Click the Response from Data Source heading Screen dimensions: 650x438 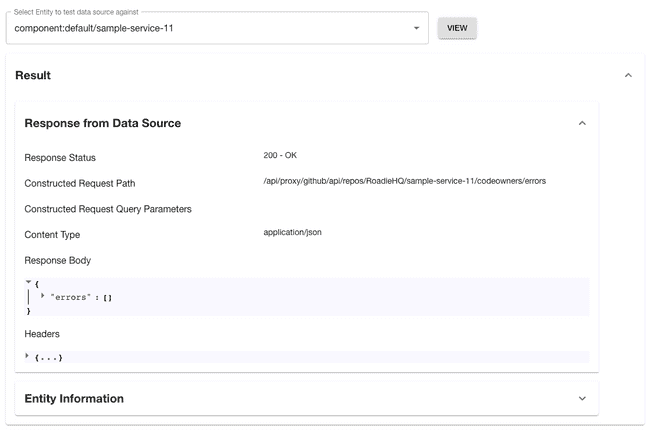click(x=102, y=123)
